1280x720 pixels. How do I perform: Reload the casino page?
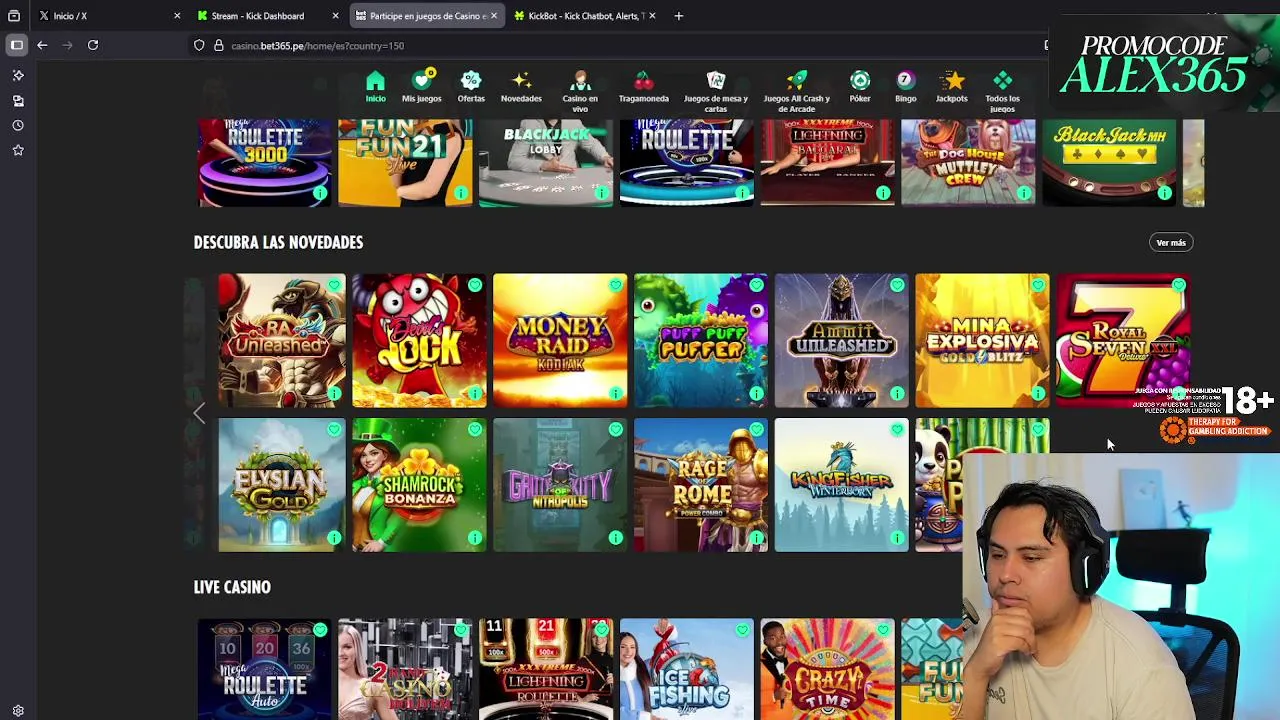pyautogui.click(x=93, y=45)
